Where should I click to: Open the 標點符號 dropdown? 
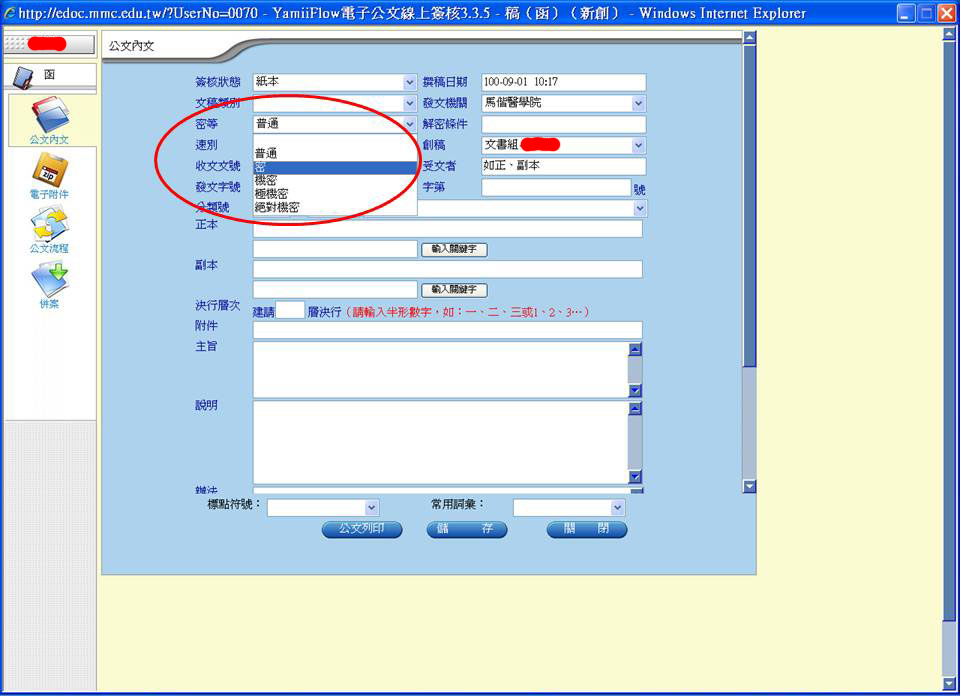point(371,507)
